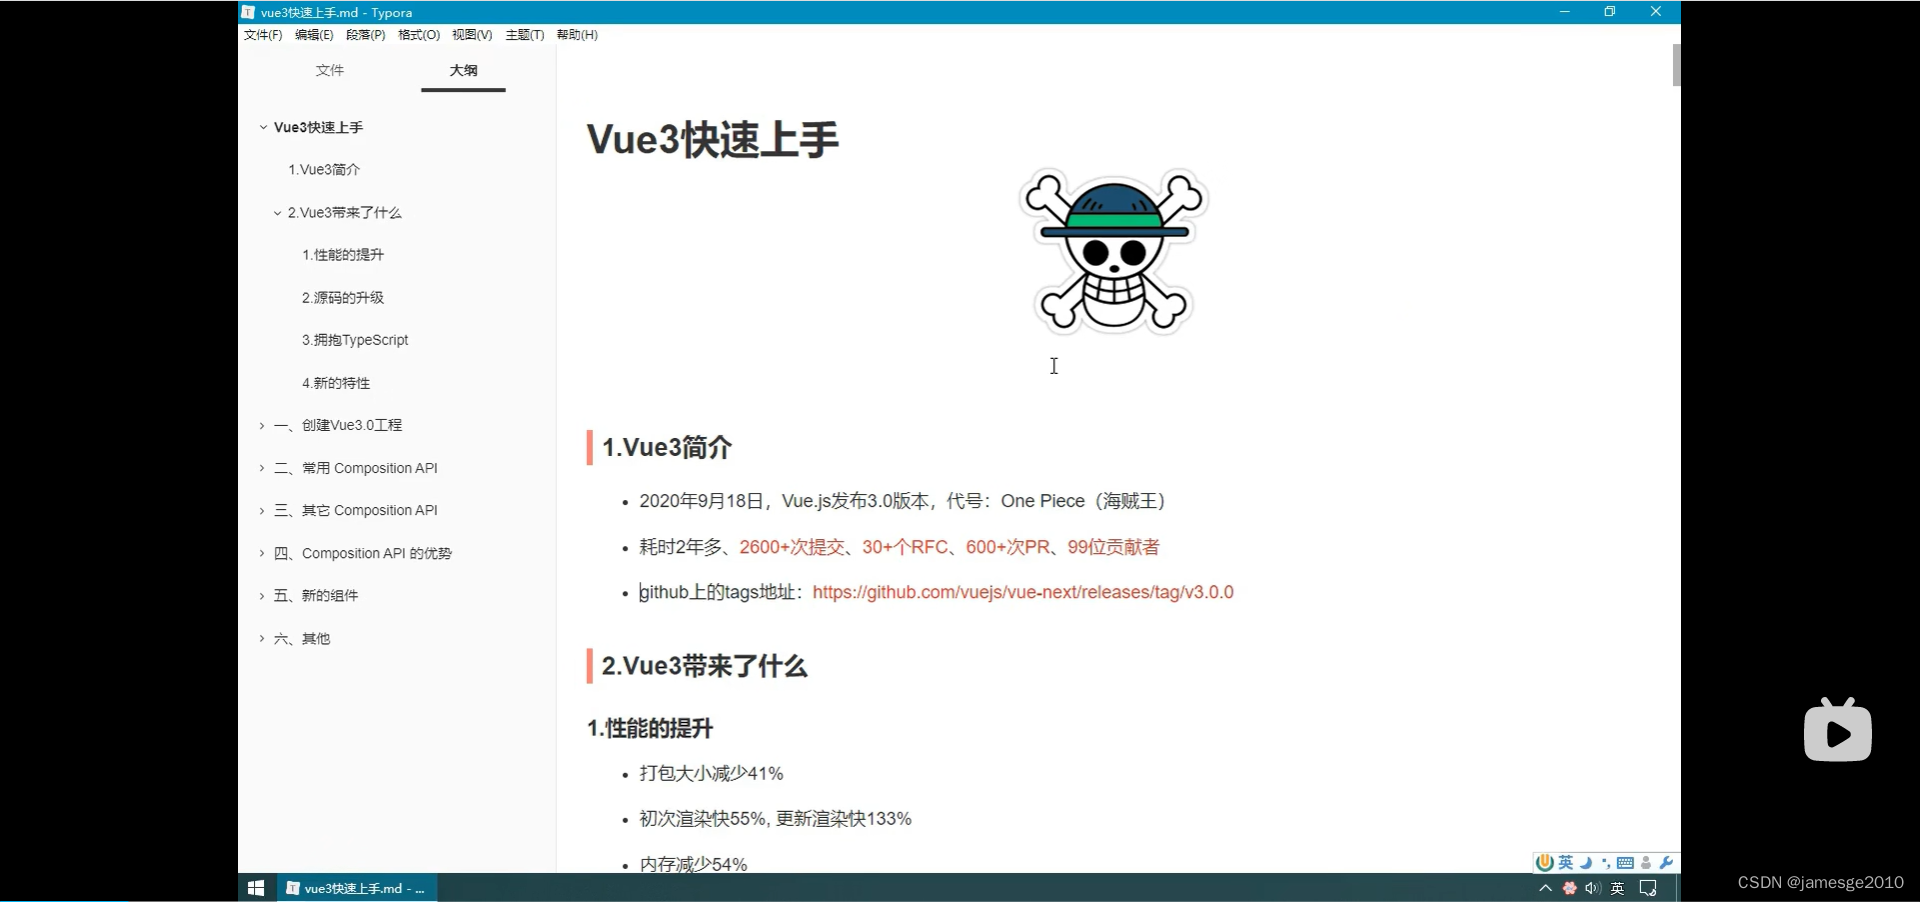Expand 四、Composition API 的优势 outline node
This screenshot has height=902, width=1920.
262,553
